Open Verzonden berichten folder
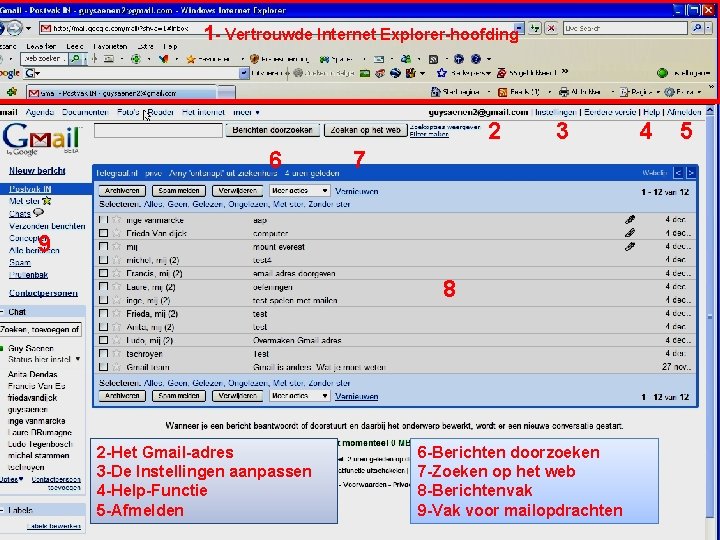The width and height of the screenshot is (720, 540). 47,226
